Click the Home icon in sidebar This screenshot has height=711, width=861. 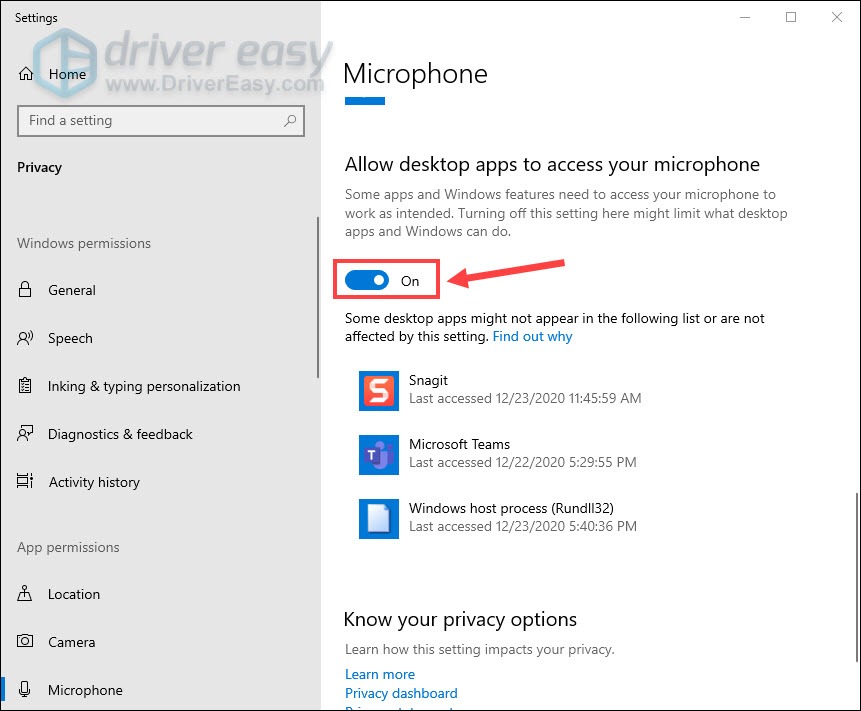point(25,74)
